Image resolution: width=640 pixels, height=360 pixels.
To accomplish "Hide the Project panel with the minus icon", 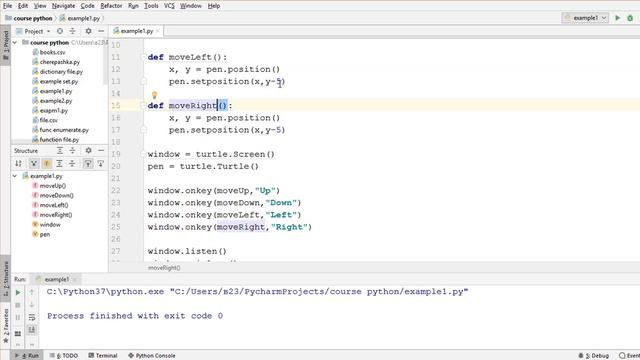I will click(x=101, y=31).
